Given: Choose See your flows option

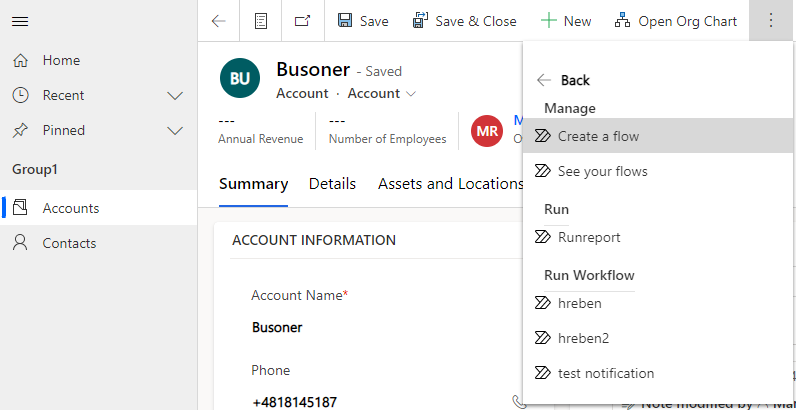Looking at the screenshot, I should (x=602, y=171).
